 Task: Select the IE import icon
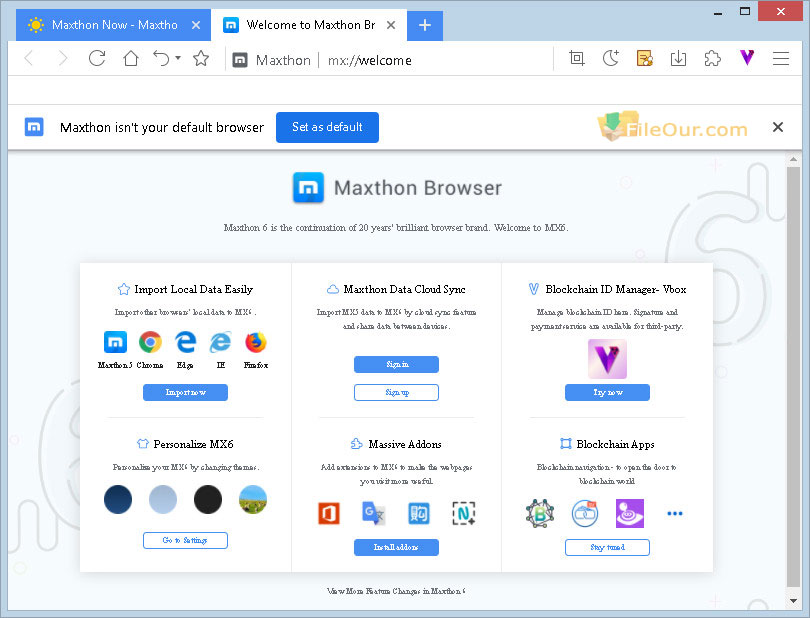point(221,342)
